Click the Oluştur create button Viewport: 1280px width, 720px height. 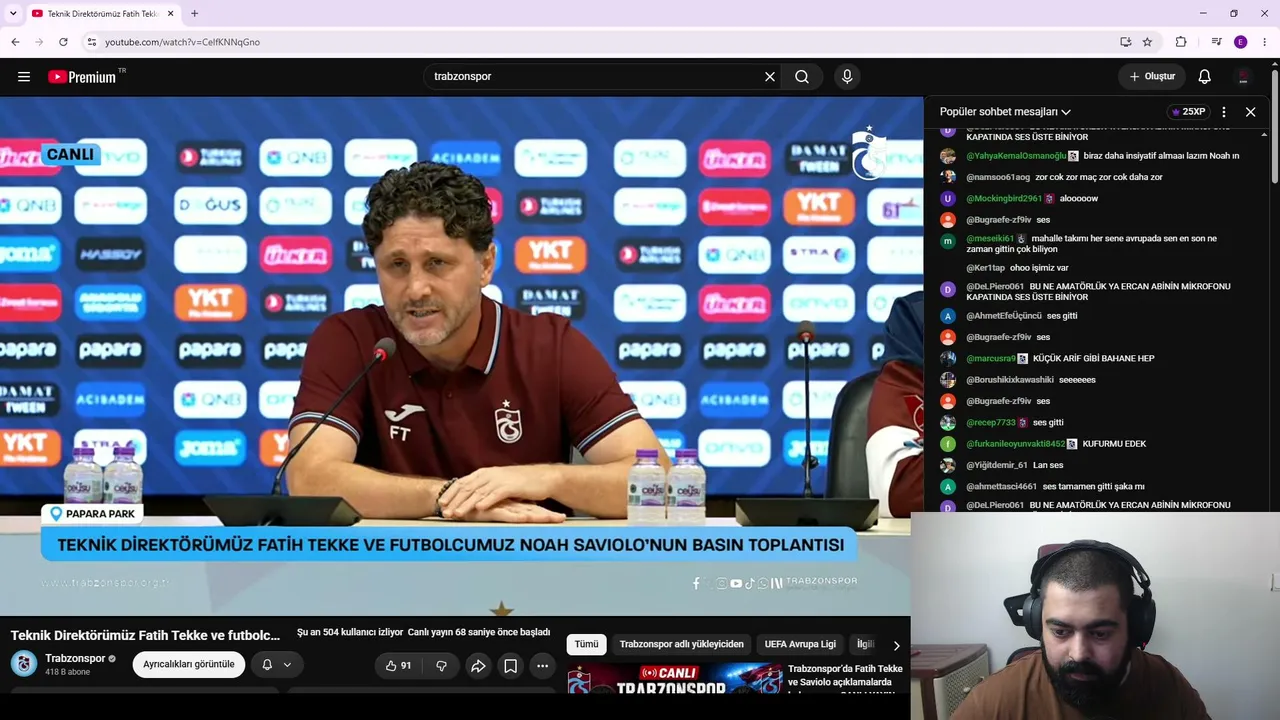pos(1152,77)
